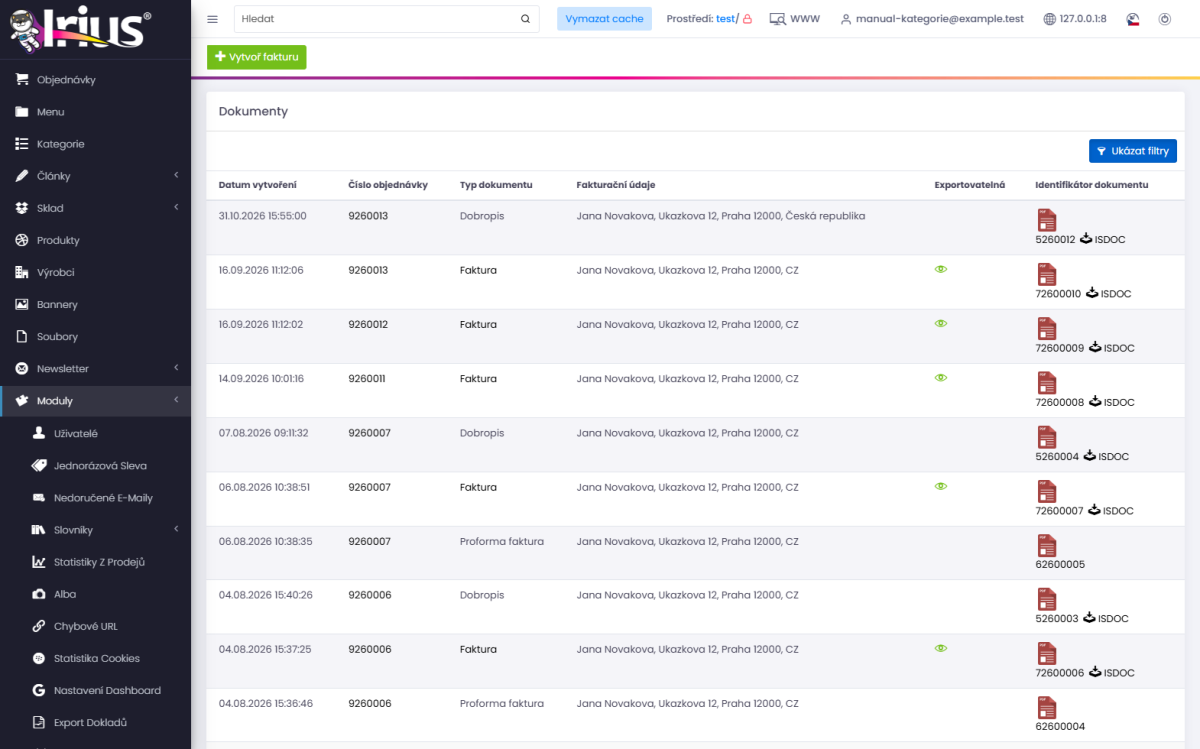Screen dimensions: 1200x749
Task: Open the PDF icon for proforma 62600004
Action: [x=1047, y=707]
